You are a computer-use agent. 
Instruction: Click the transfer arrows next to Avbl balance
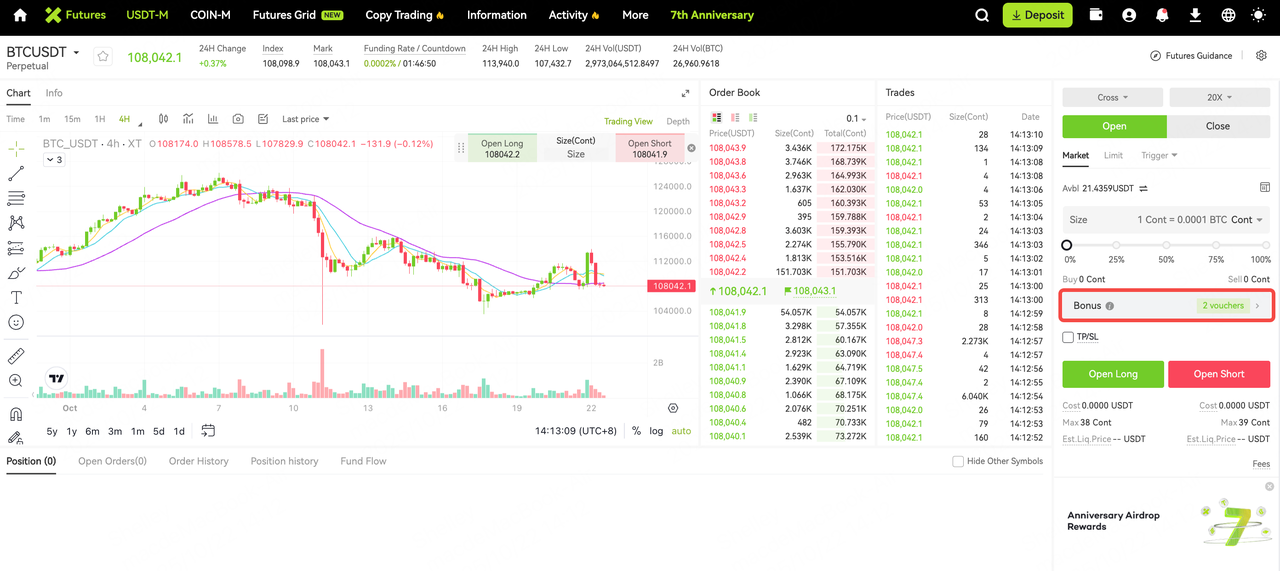coord(1143,188)
